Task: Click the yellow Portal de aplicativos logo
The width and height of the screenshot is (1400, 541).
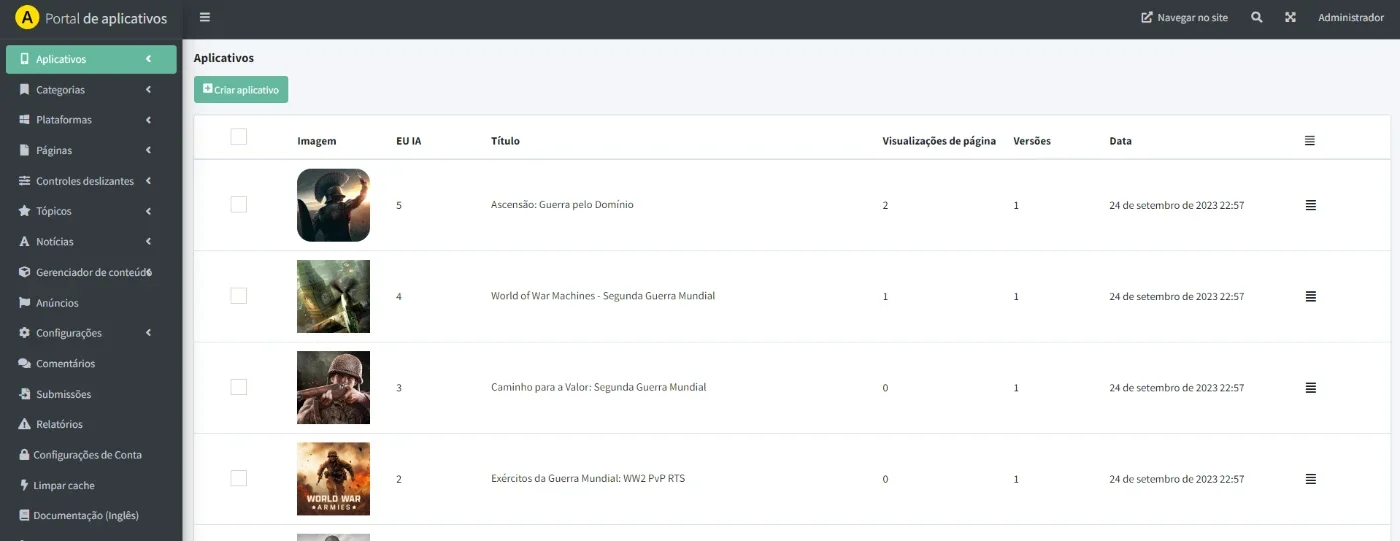Action: tap(28, 18)
